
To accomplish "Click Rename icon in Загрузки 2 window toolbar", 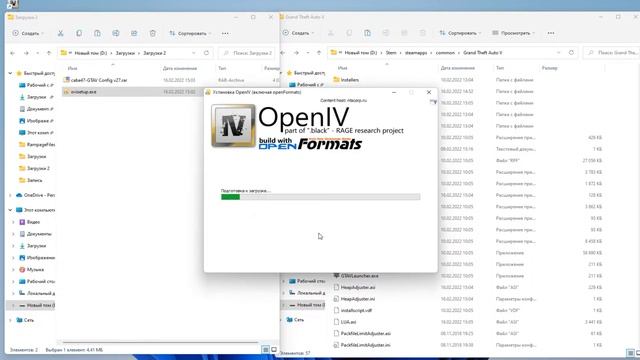I will pos(116,33).
